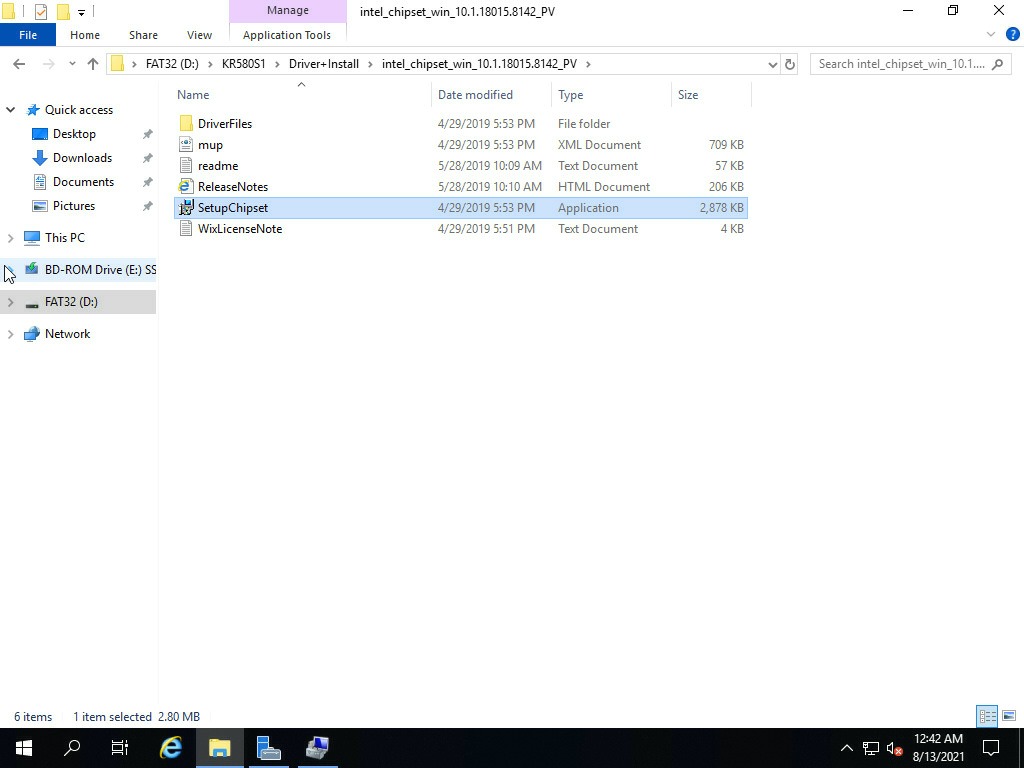Viewport: 1024px width, 768px height.
Task: Open address bar history dropdown
Action: [x=773, y=64]
